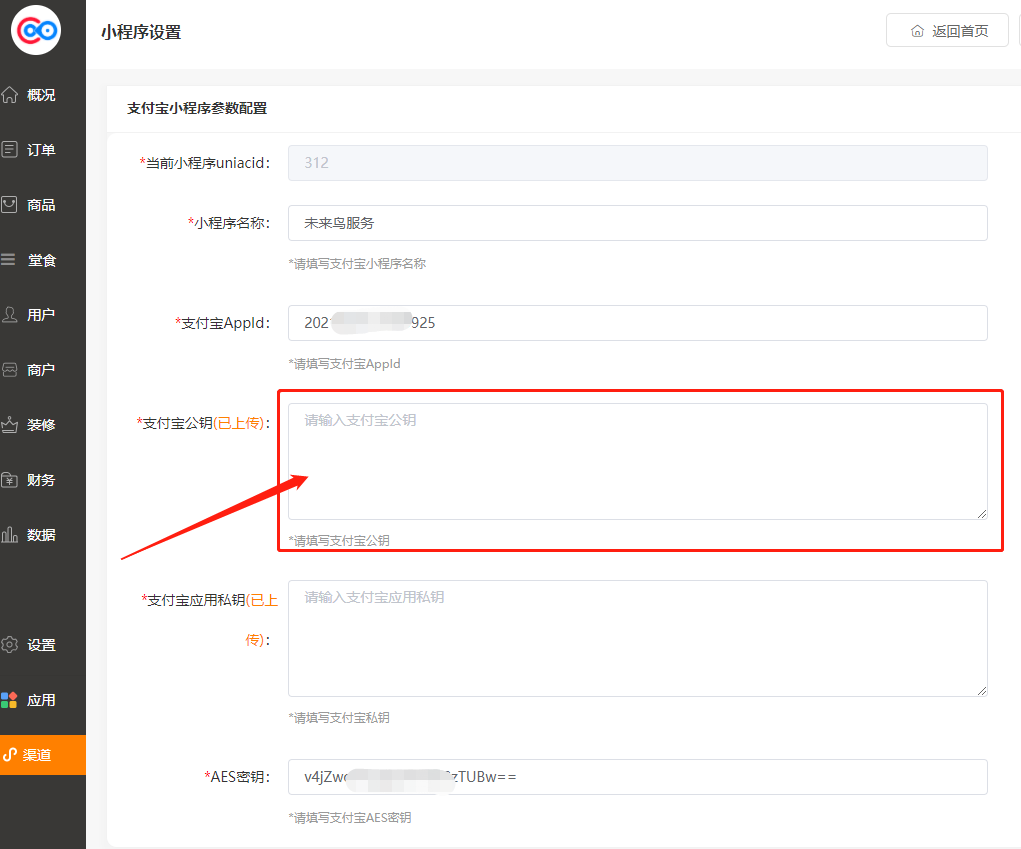Grab the 支付宝公钥 textarea resize handle

[x=982, y=514]
